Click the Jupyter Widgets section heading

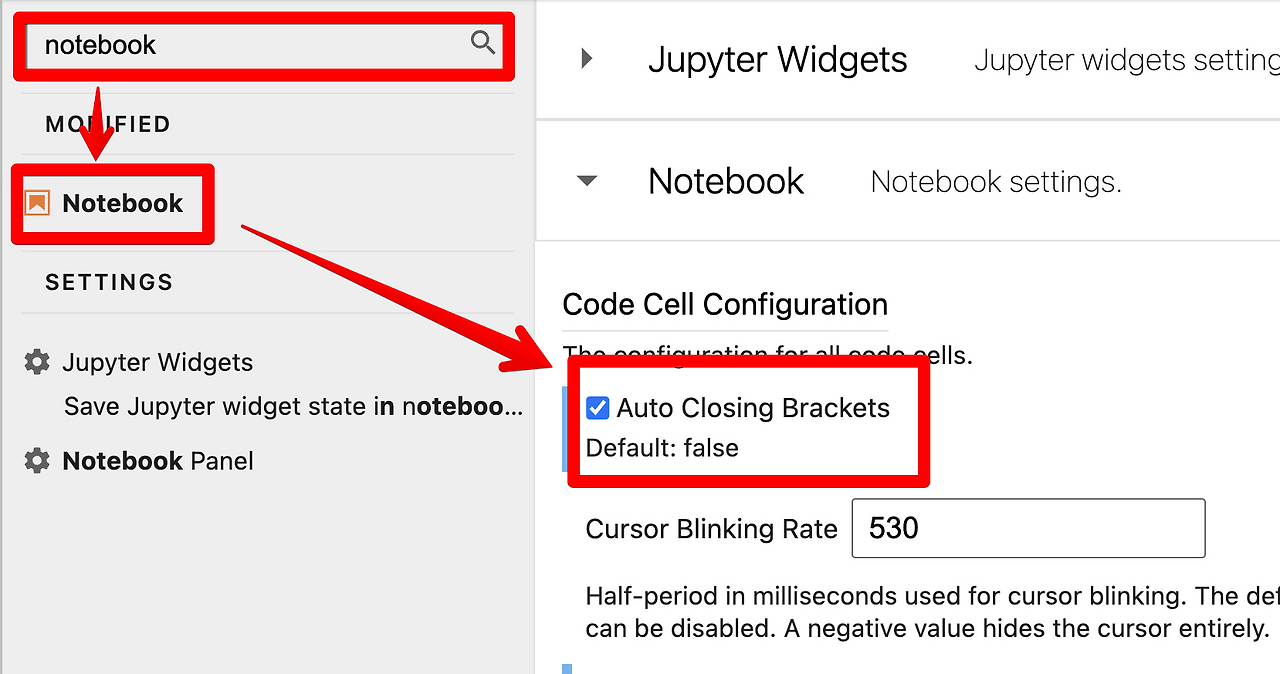[x=778, y=59]
